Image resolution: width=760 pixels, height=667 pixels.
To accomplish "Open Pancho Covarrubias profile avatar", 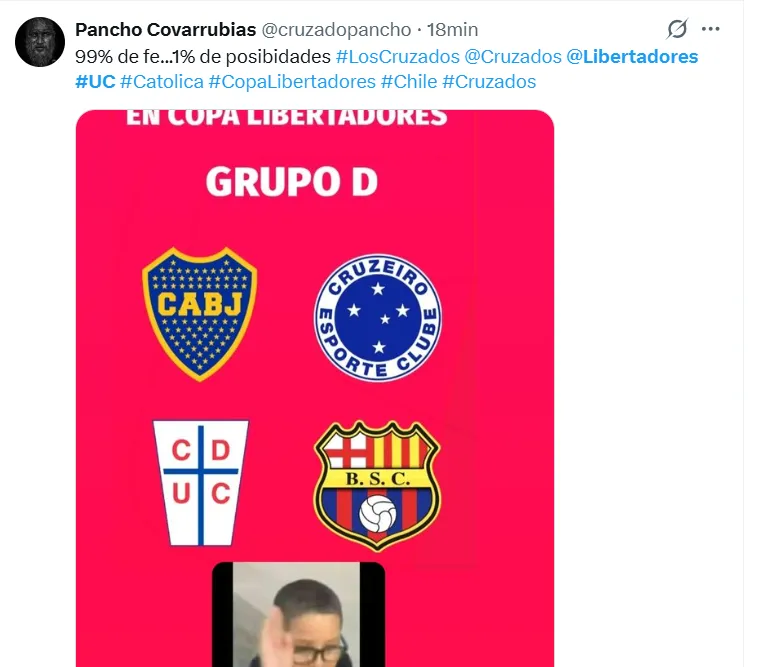I will tap(40, 42).
